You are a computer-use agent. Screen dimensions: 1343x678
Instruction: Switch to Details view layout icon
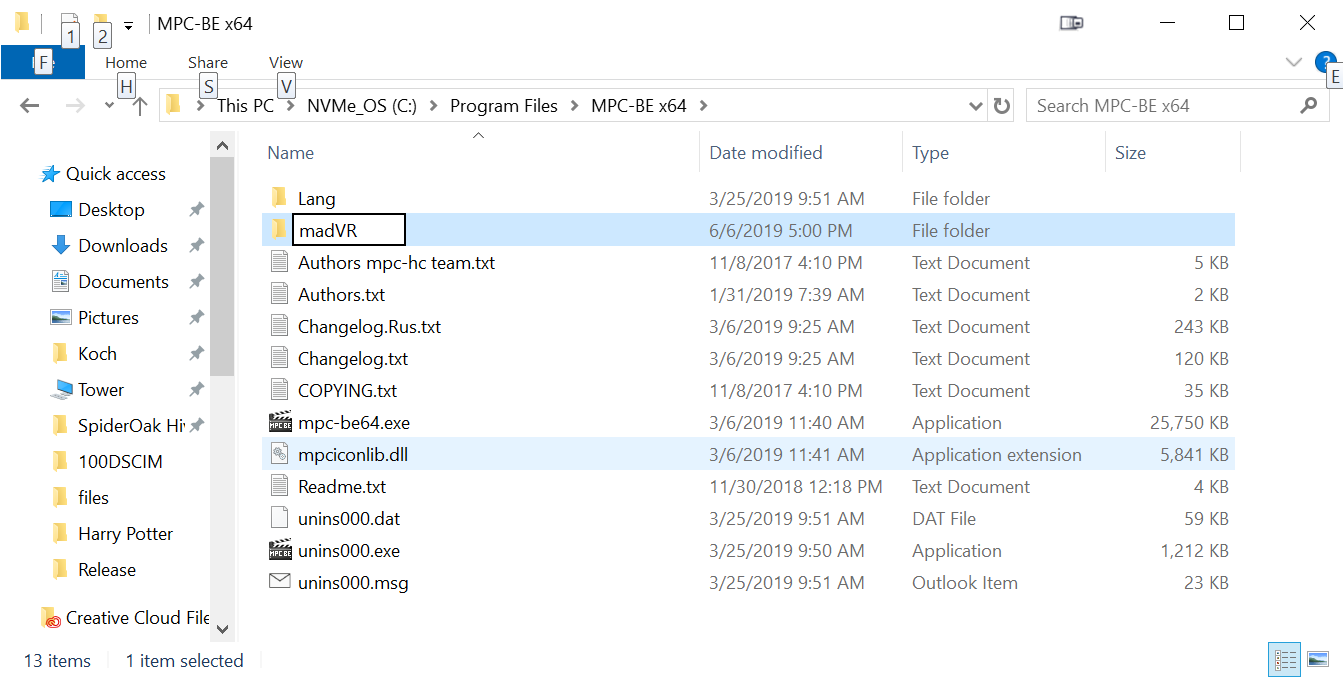pyautogui.click(x=1285, y=659)
